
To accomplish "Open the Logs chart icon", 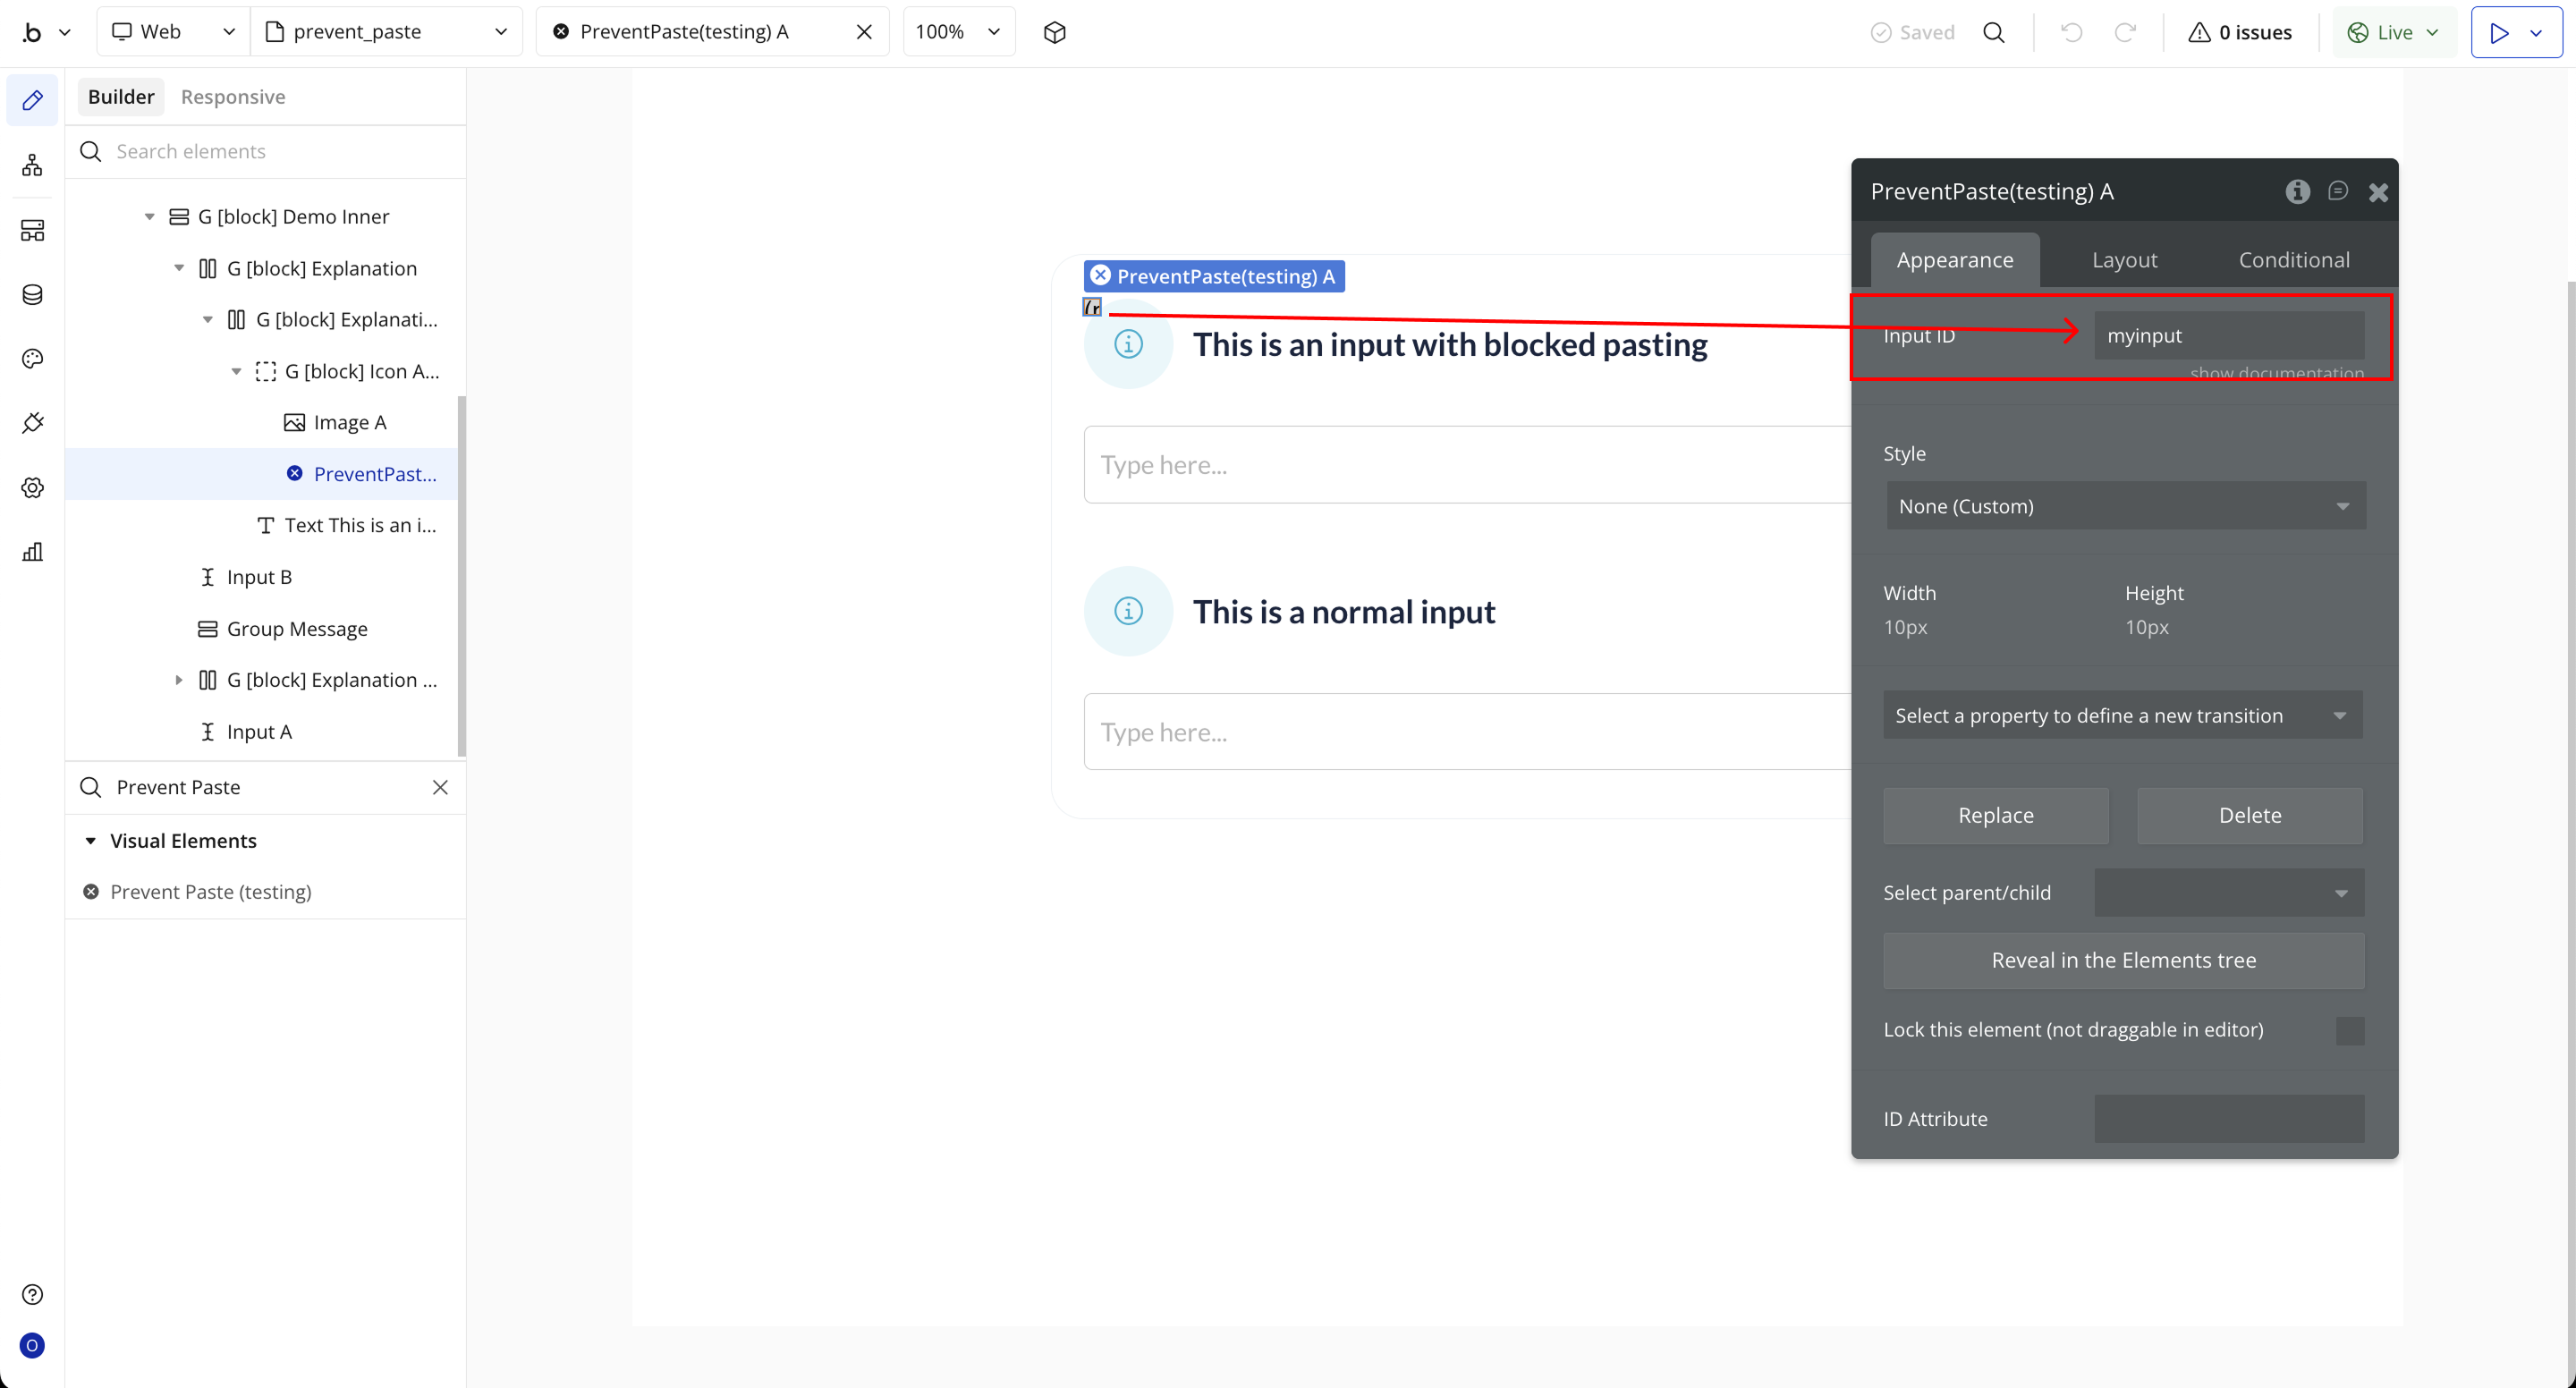I will [x=32, y=552].
